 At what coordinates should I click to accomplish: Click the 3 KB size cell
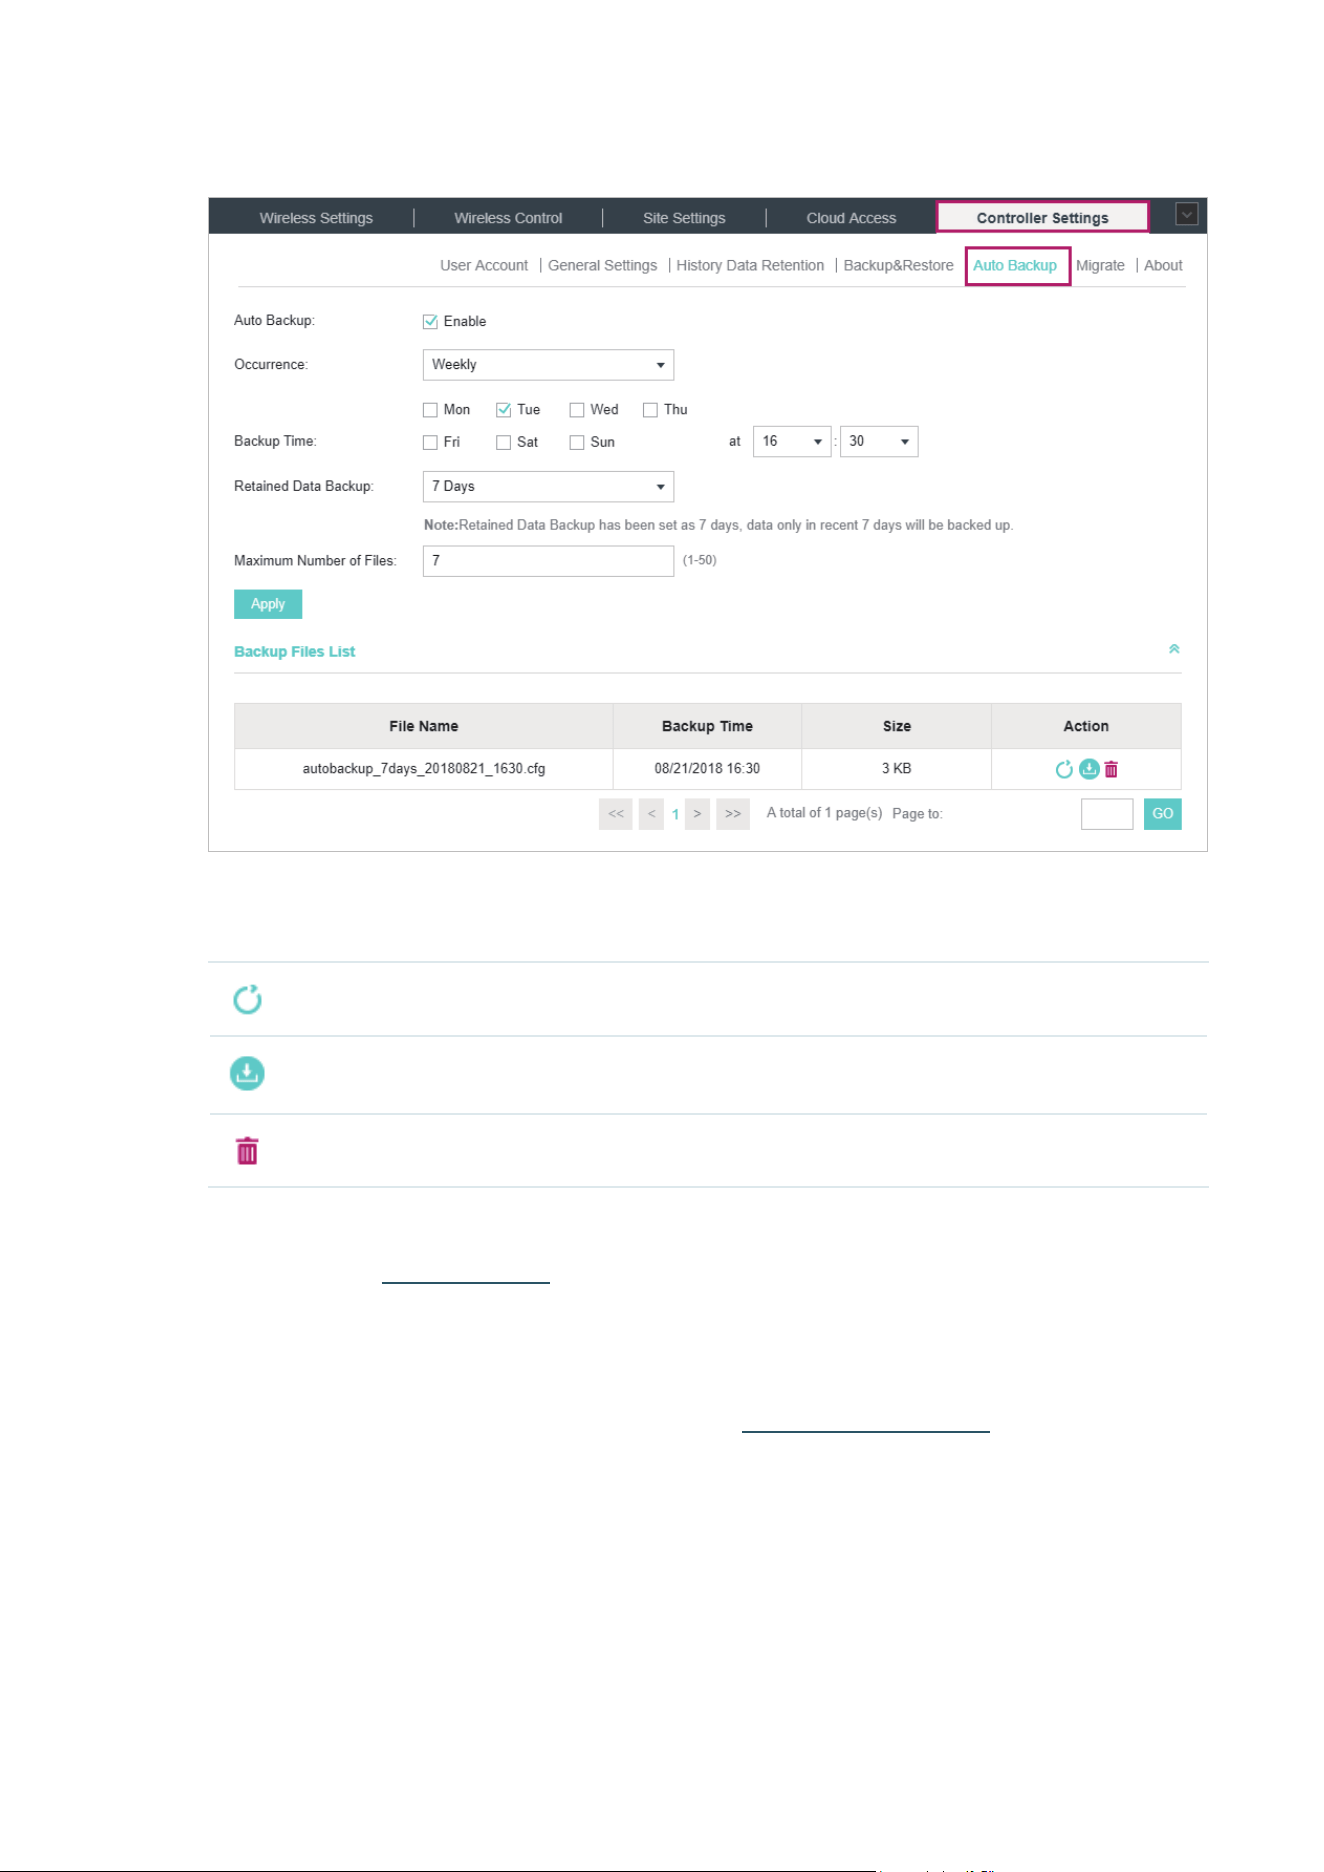[x=897, y=769]
